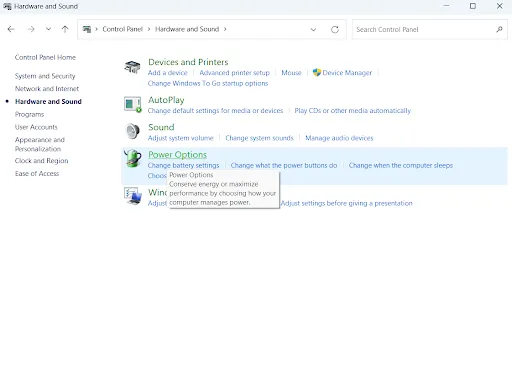Click the Power Options battery icon
Screen dimensions: 512x371
pos(133,158)
